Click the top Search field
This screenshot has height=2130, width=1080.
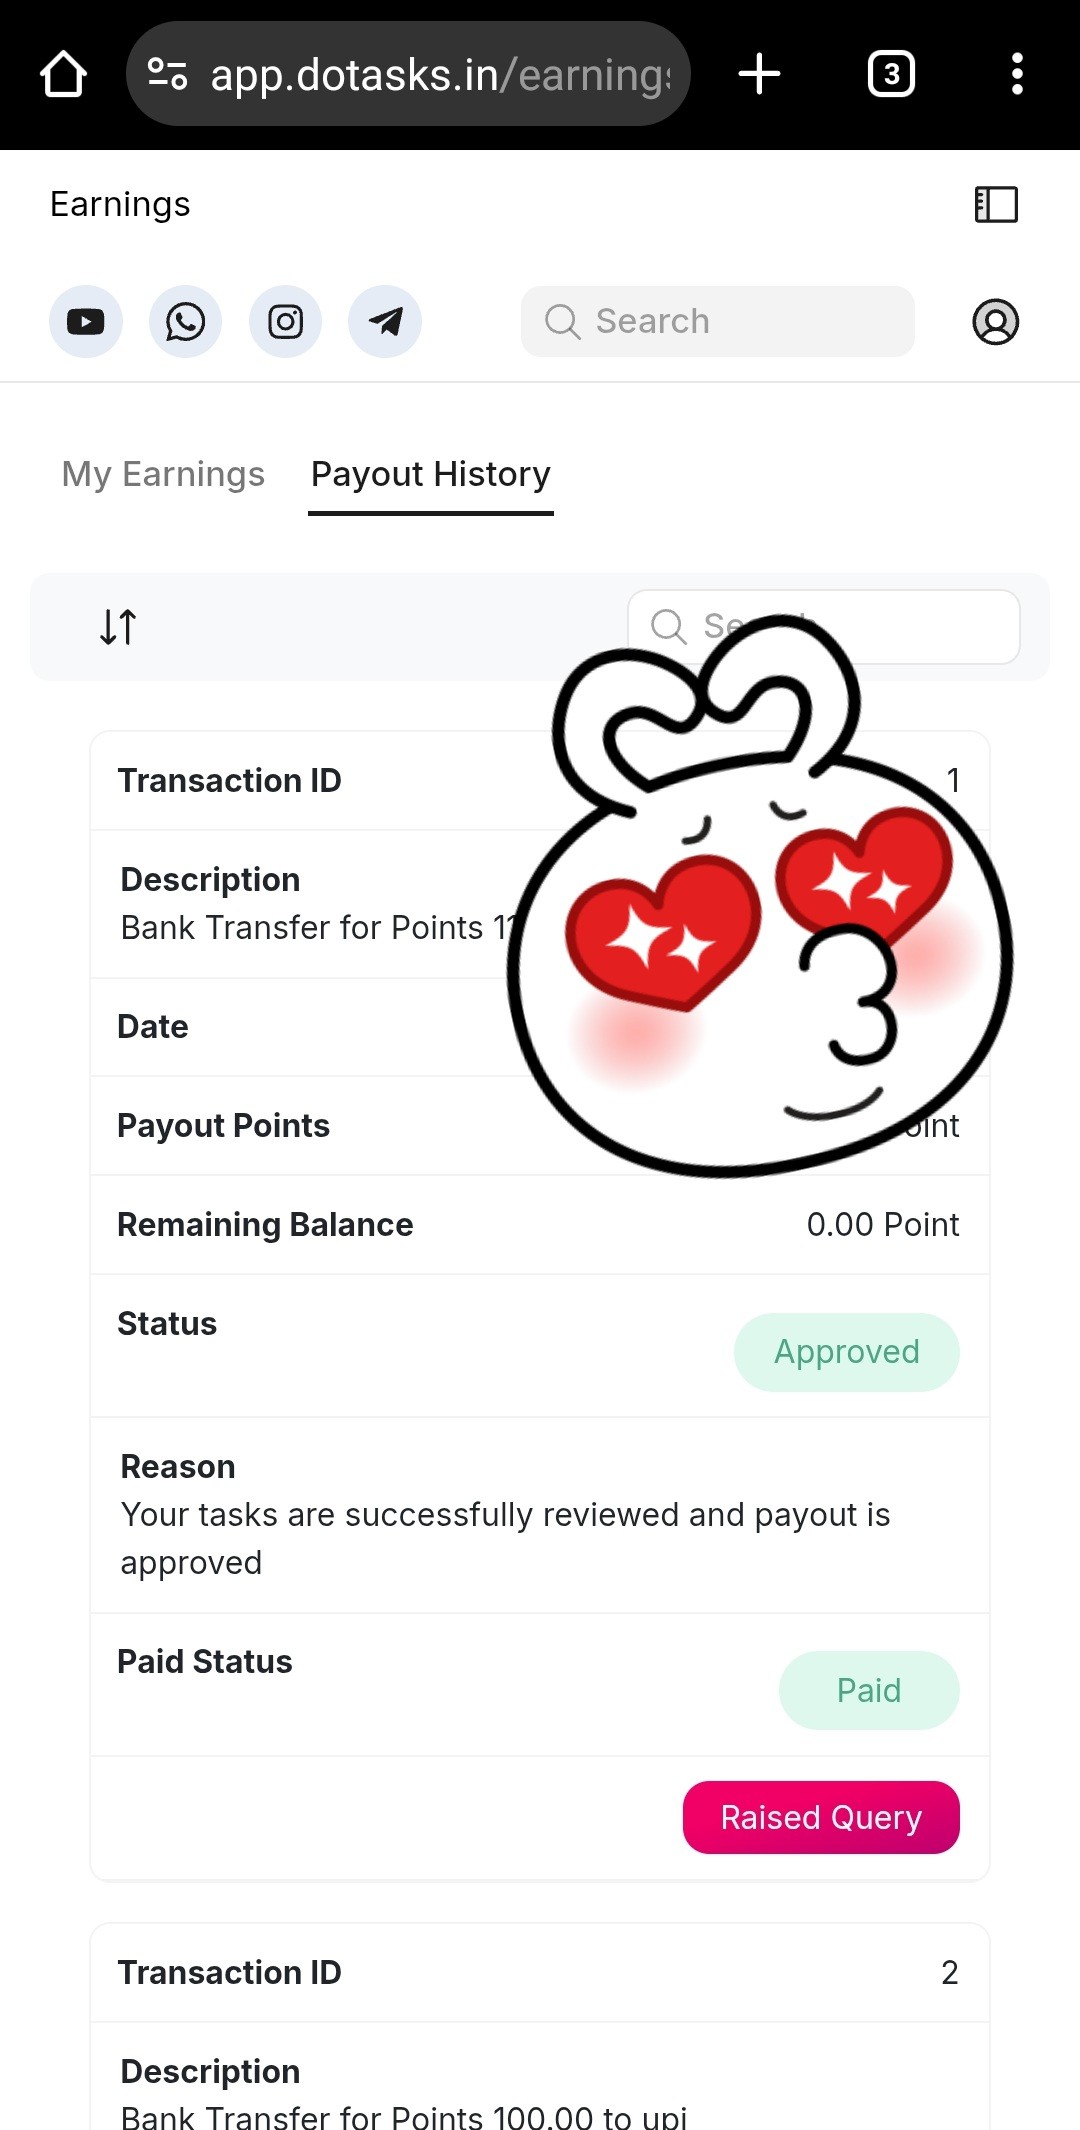point(717,322)
